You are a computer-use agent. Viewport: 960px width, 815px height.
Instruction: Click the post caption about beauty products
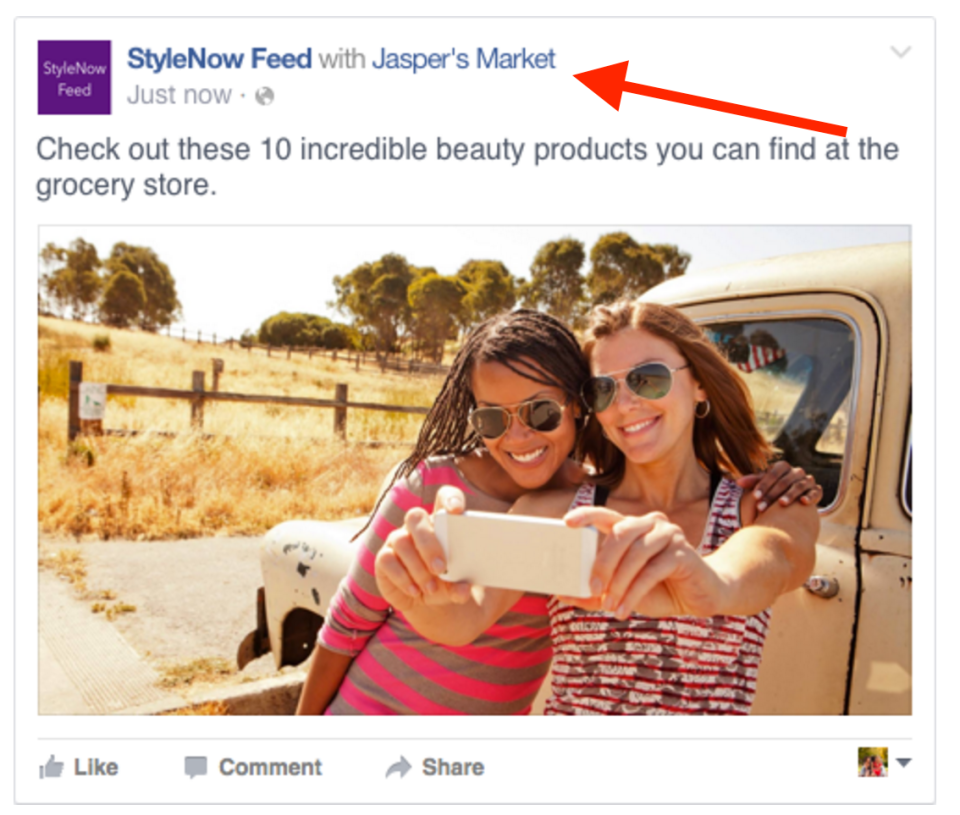pos(467,167)
